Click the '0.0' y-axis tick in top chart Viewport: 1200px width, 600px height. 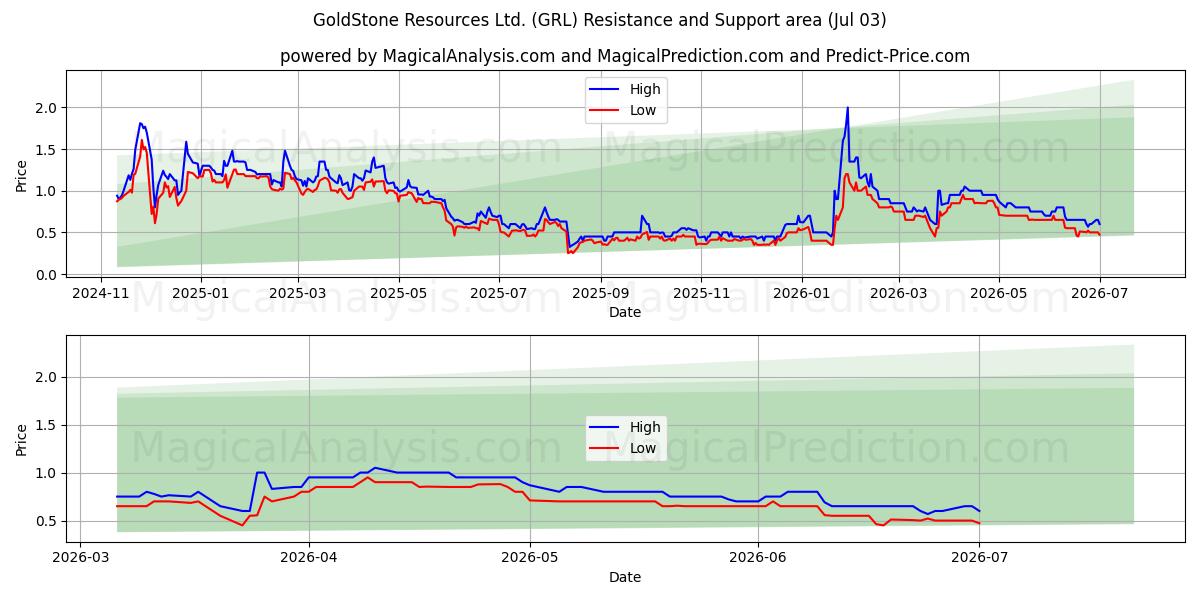click(48, 274)
